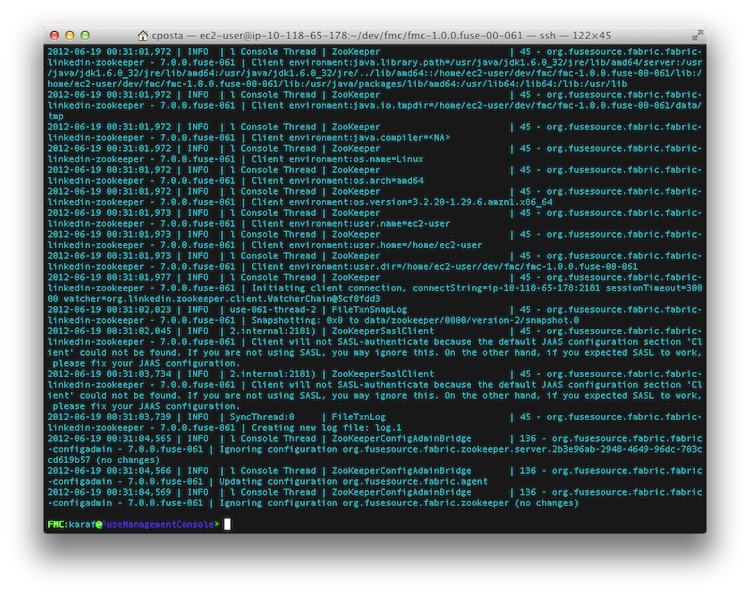
Task: Click the os.name=Linux log line
Action: coord(337,159)
